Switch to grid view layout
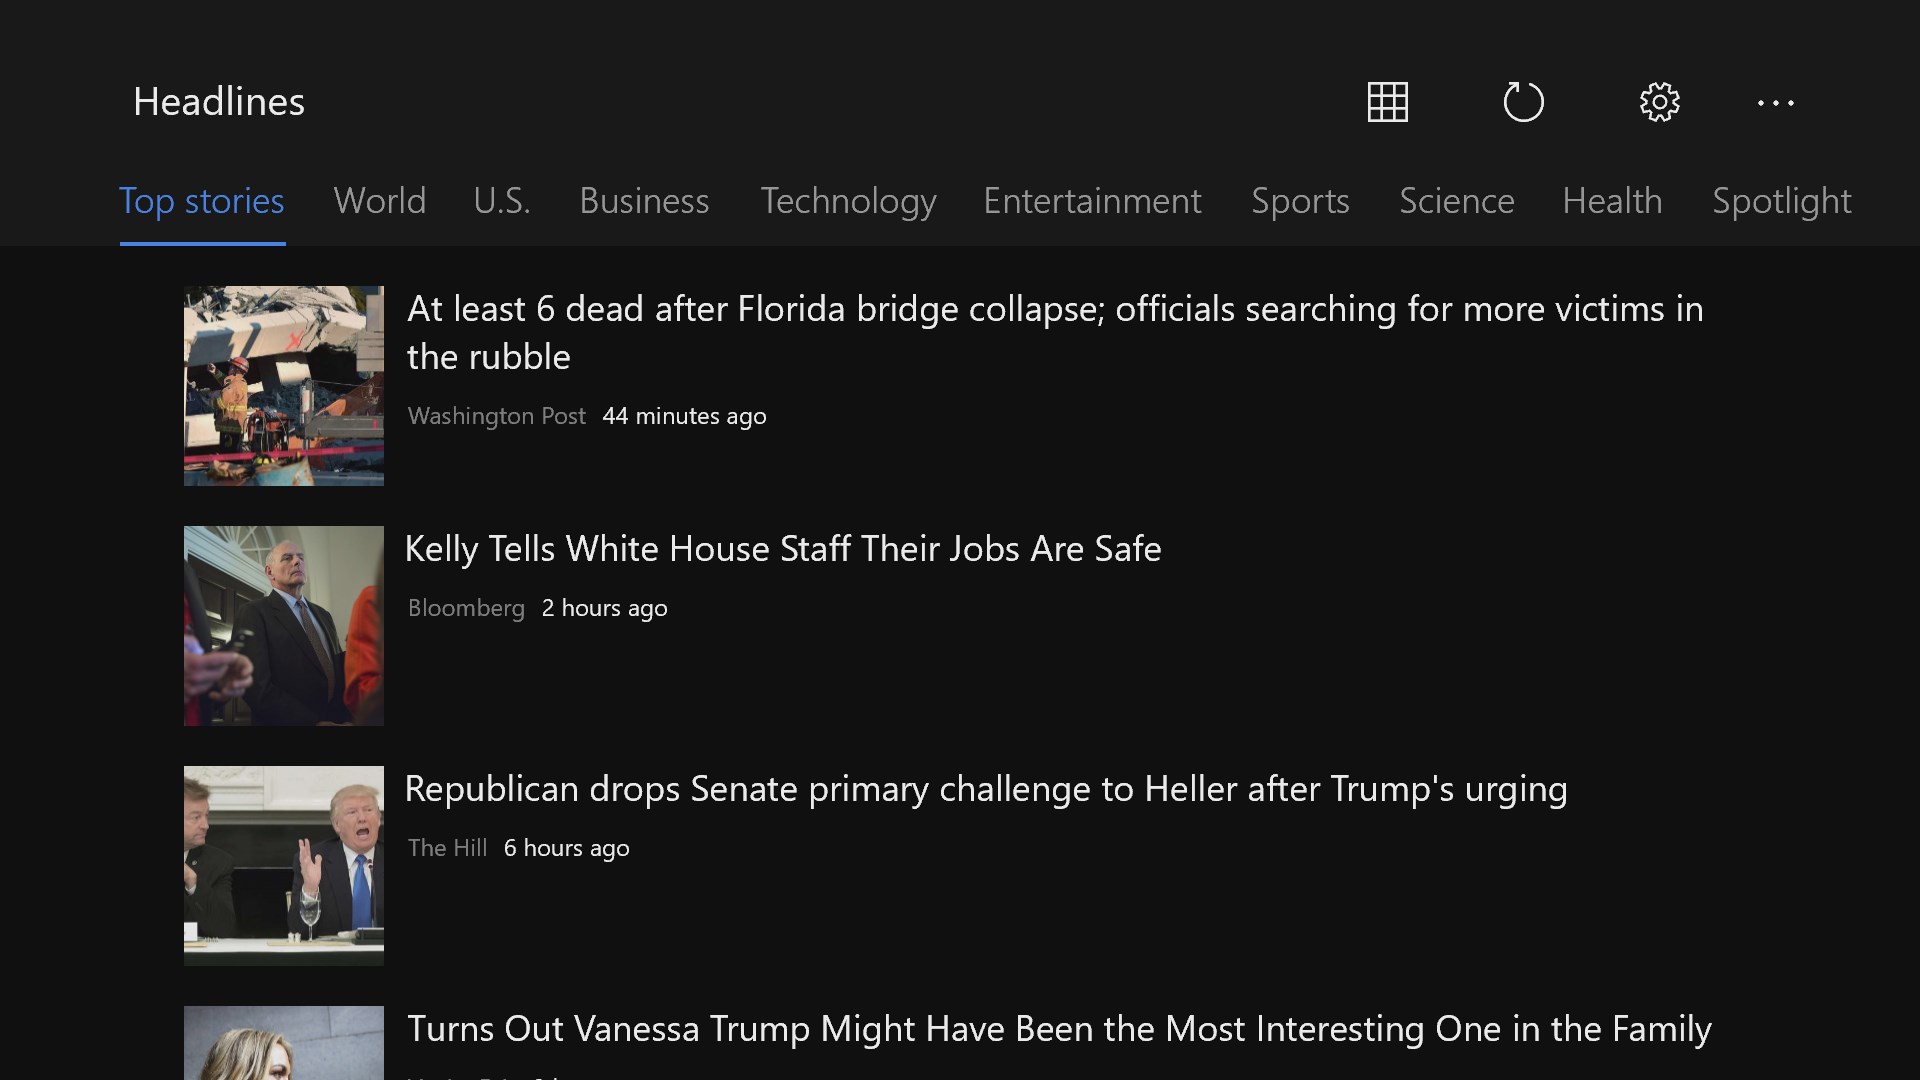1920x1080 pixels. tap(1387, 102)
